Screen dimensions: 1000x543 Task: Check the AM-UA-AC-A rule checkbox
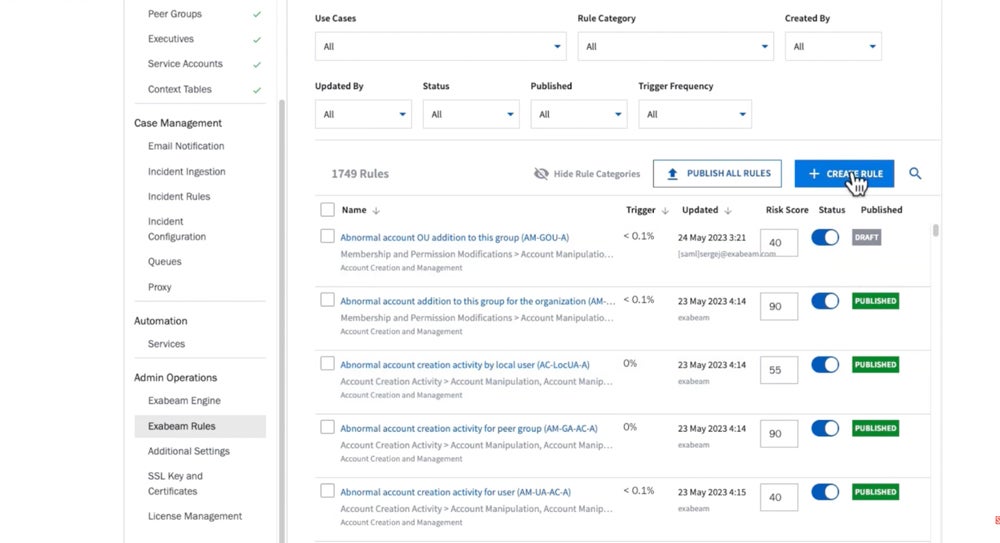(x=327, y=491)
